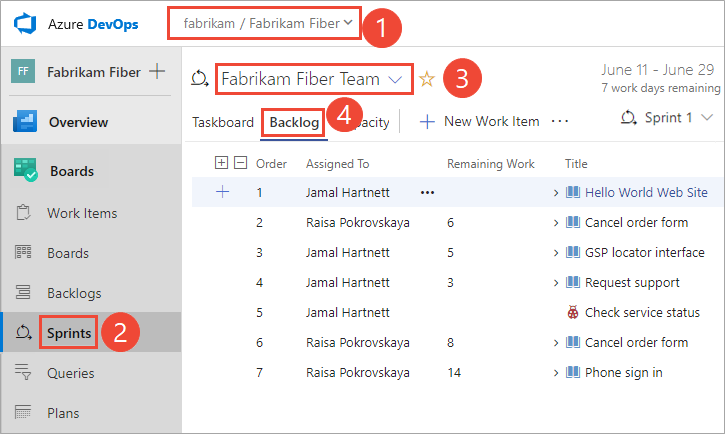Image resolution: width=725 pixels, height=434 pixels.
Task: Click remaining work value 8
Action: [x=450, y=342]
